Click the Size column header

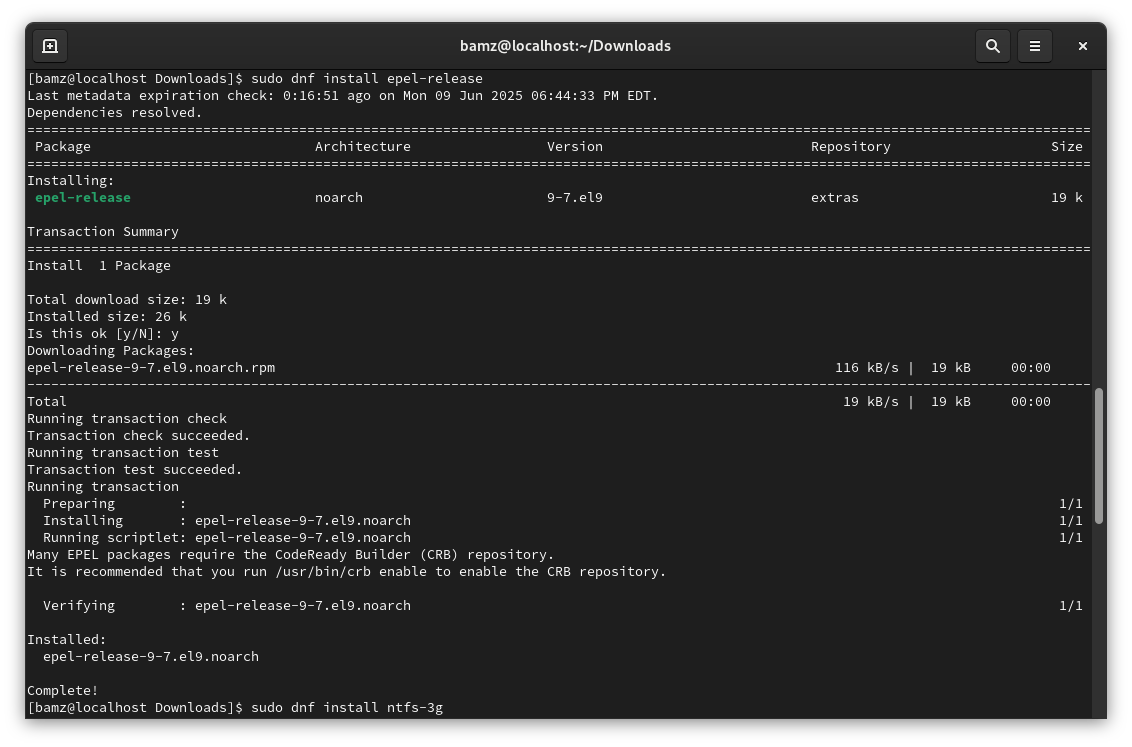[1066, 147]
